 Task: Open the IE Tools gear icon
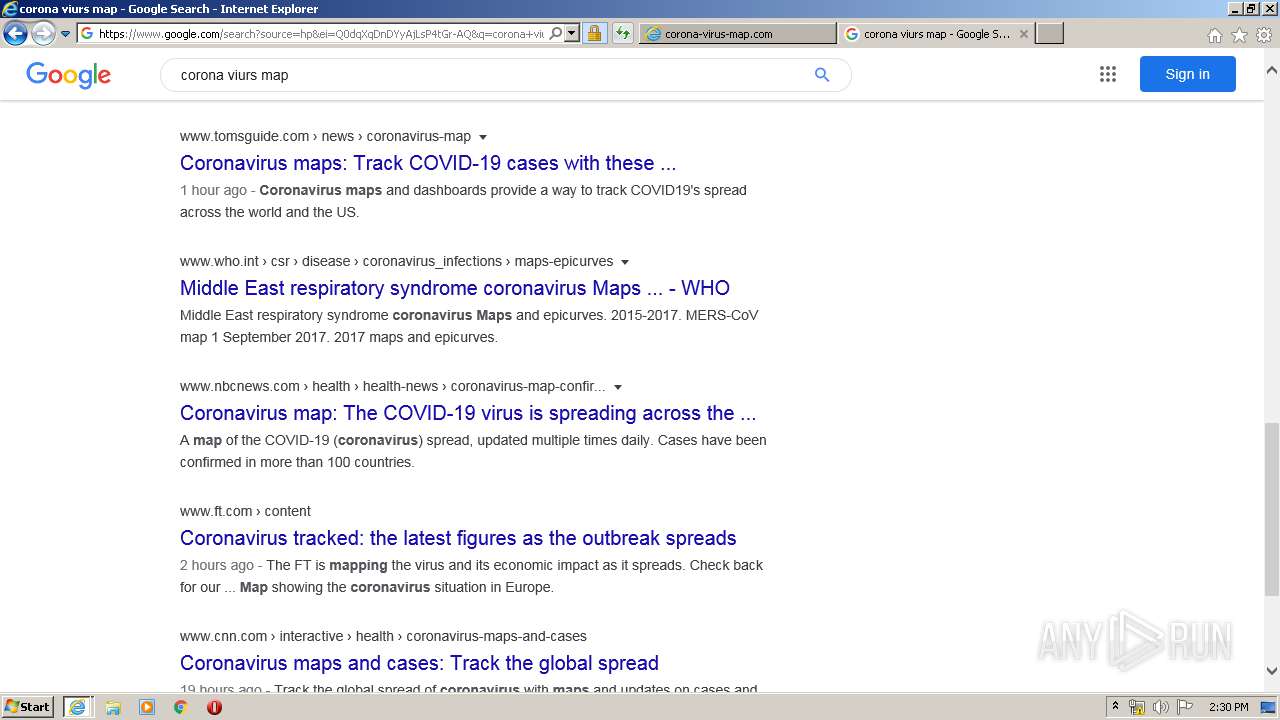tap(1264, 35)
